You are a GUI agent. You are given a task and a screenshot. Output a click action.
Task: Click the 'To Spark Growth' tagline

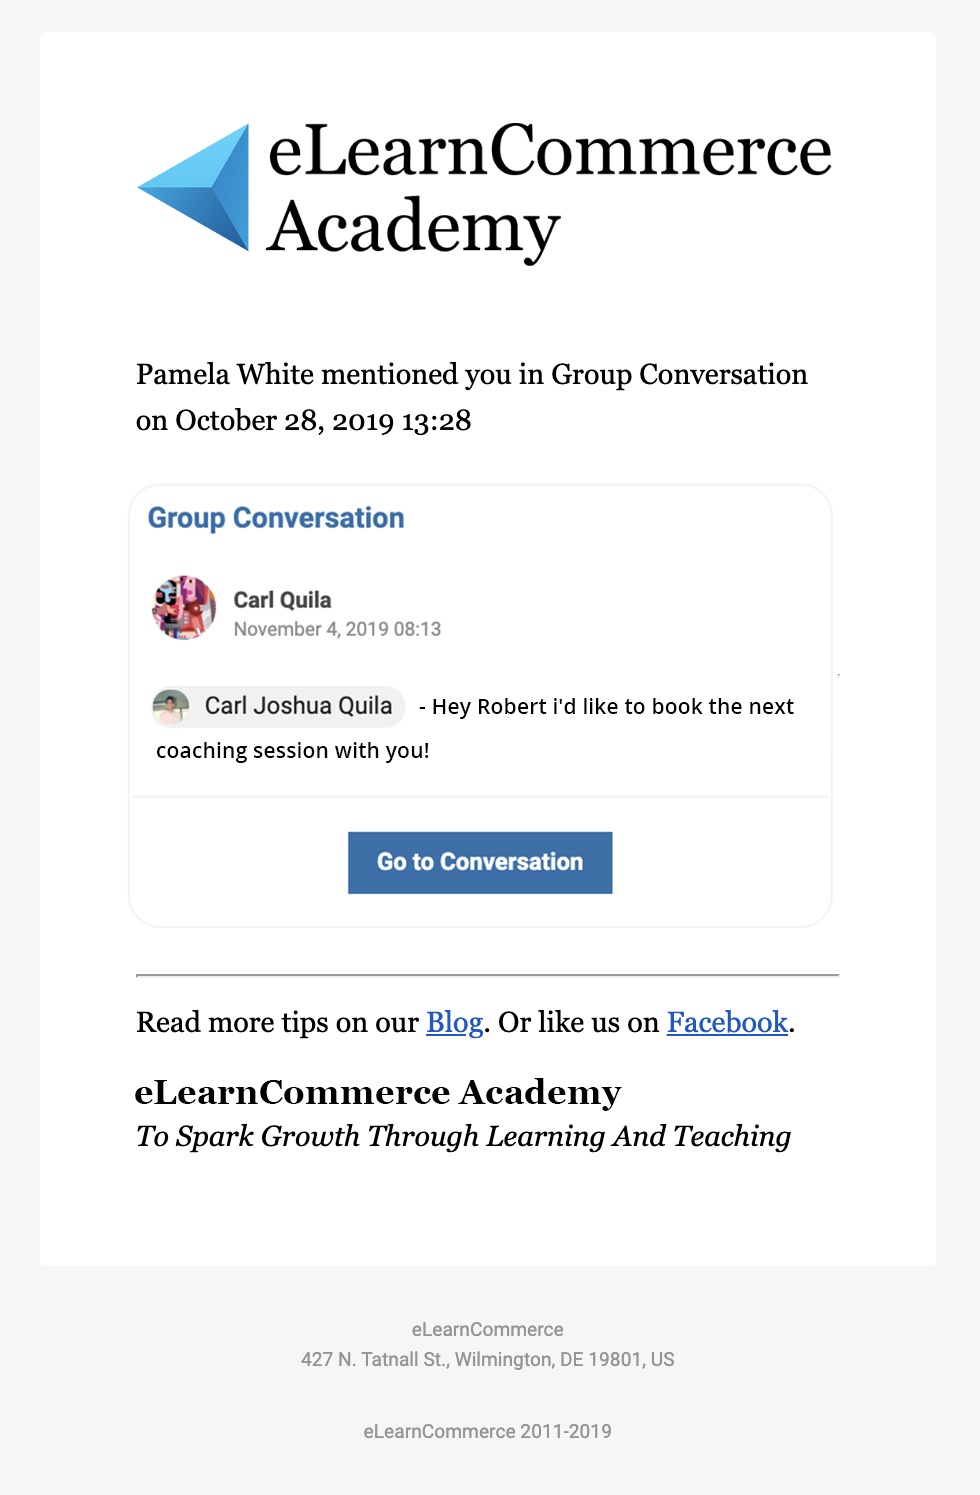click(463, 1136)
